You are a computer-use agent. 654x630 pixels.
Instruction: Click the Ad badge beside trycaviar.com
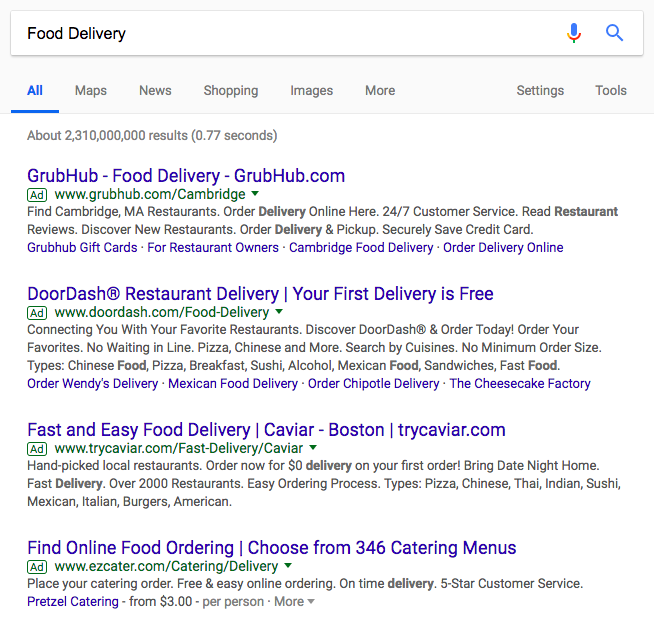click(x=37, y=448)
